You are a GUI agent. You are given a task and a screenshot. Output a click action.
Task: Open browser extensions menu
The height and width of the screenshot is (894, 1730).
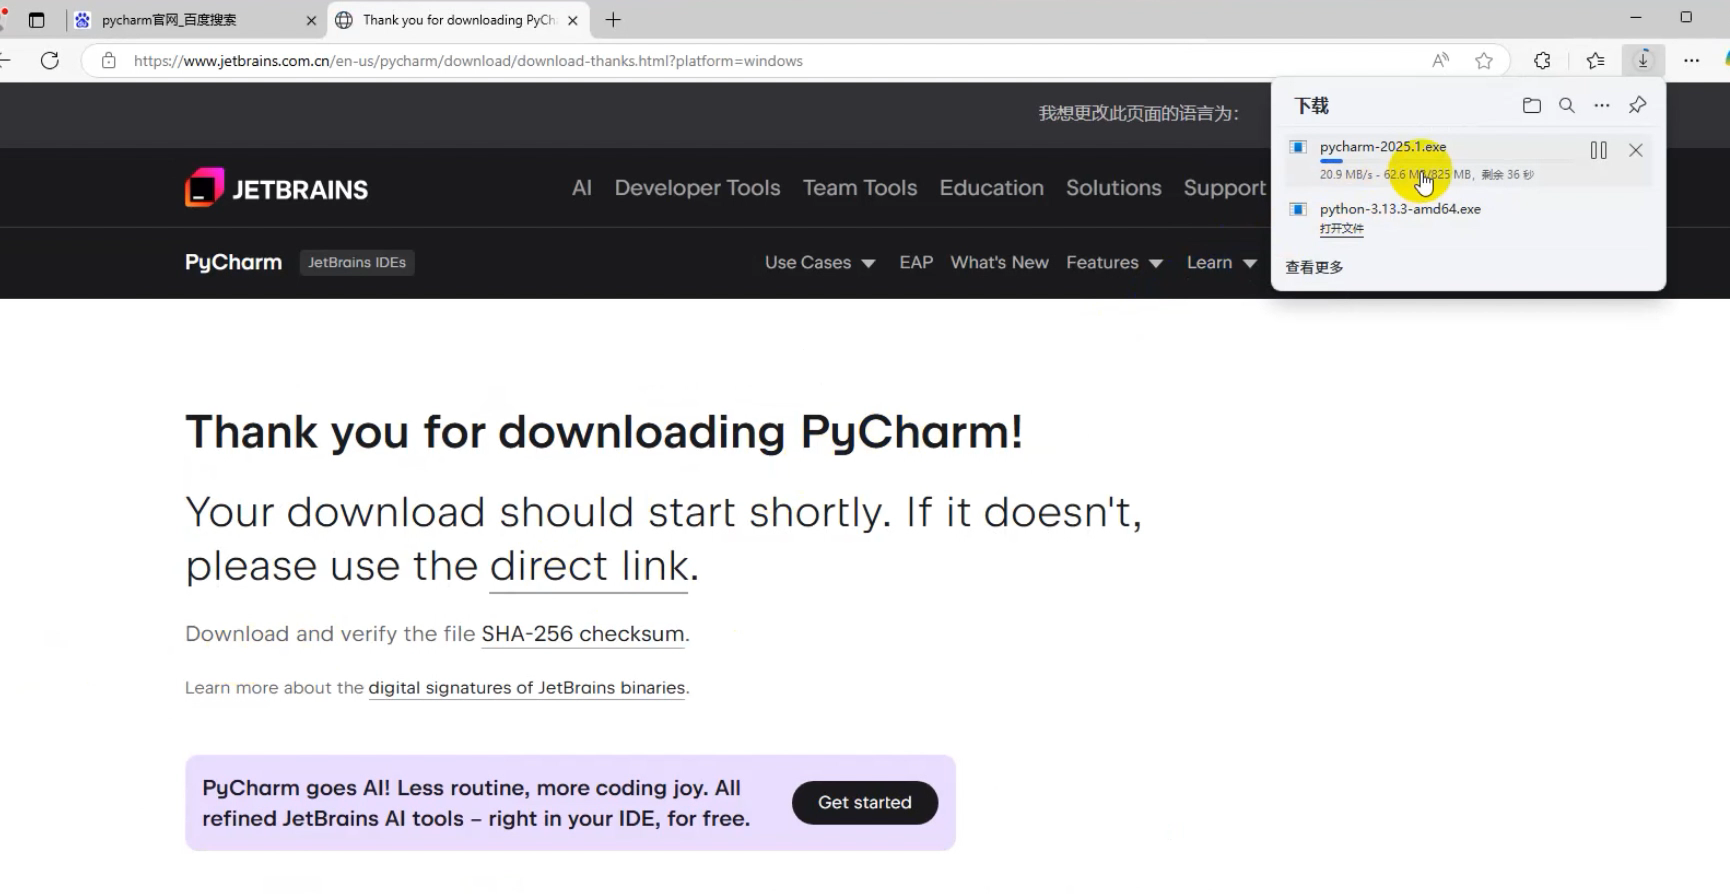[x=1542, y=61]
